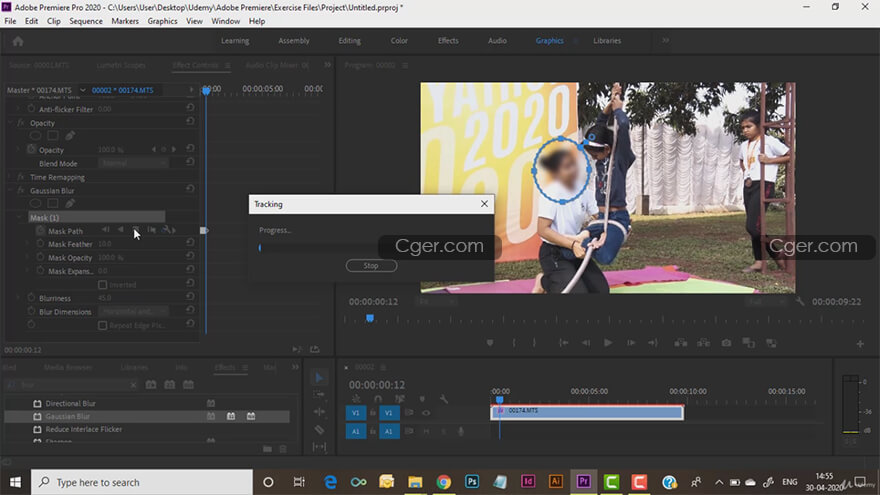Click Add Marker in program monitor

pyautogui.click(x=490, y=343)
